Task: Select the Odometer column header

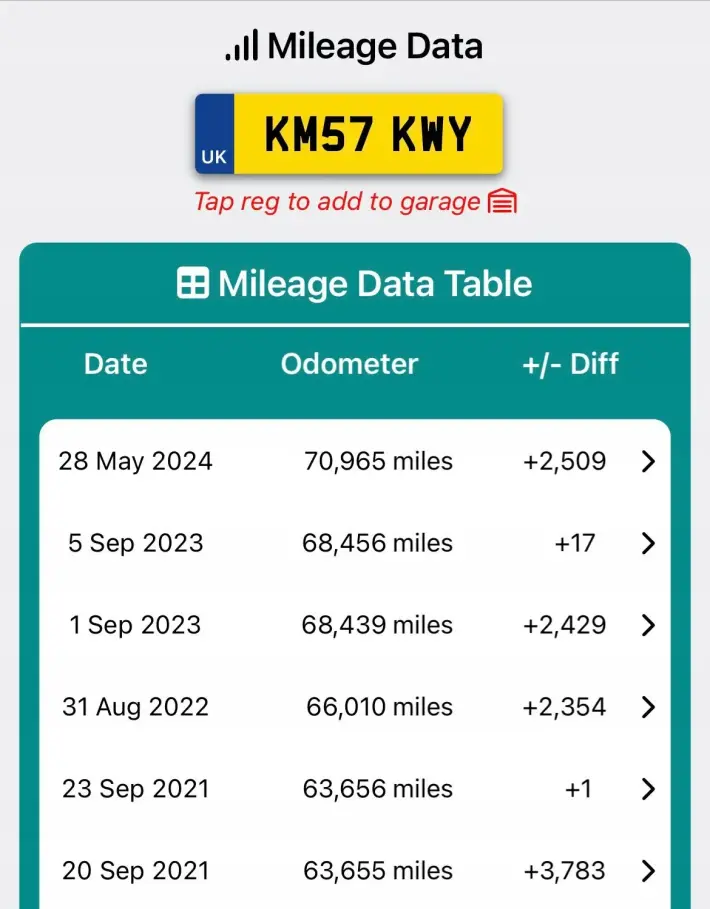Action: click(349, 364)
